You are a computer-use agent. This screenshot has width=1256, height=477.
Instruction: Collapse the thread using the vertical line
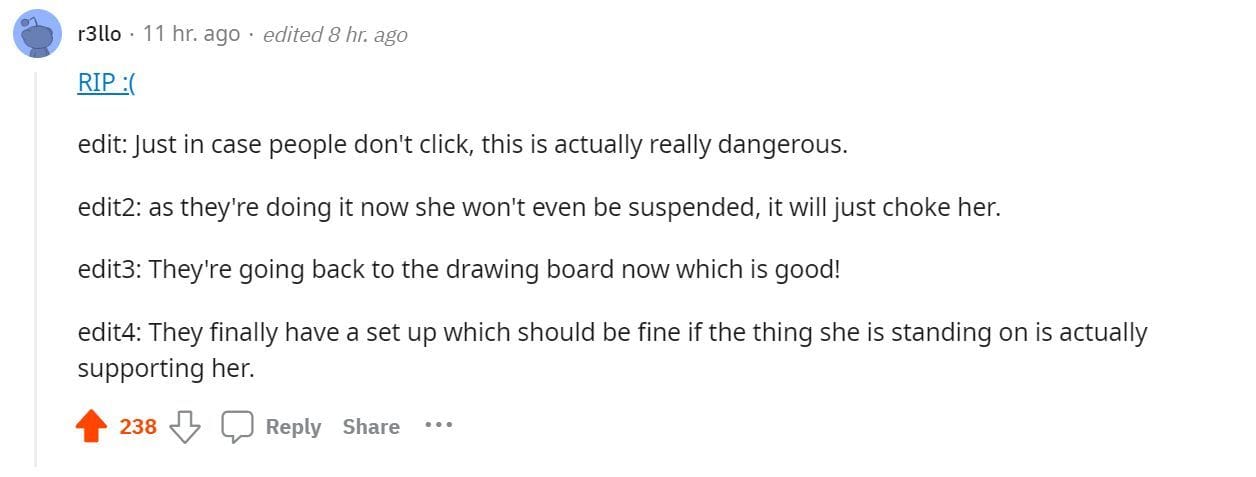pyautogui.click(x=36, y=268)
